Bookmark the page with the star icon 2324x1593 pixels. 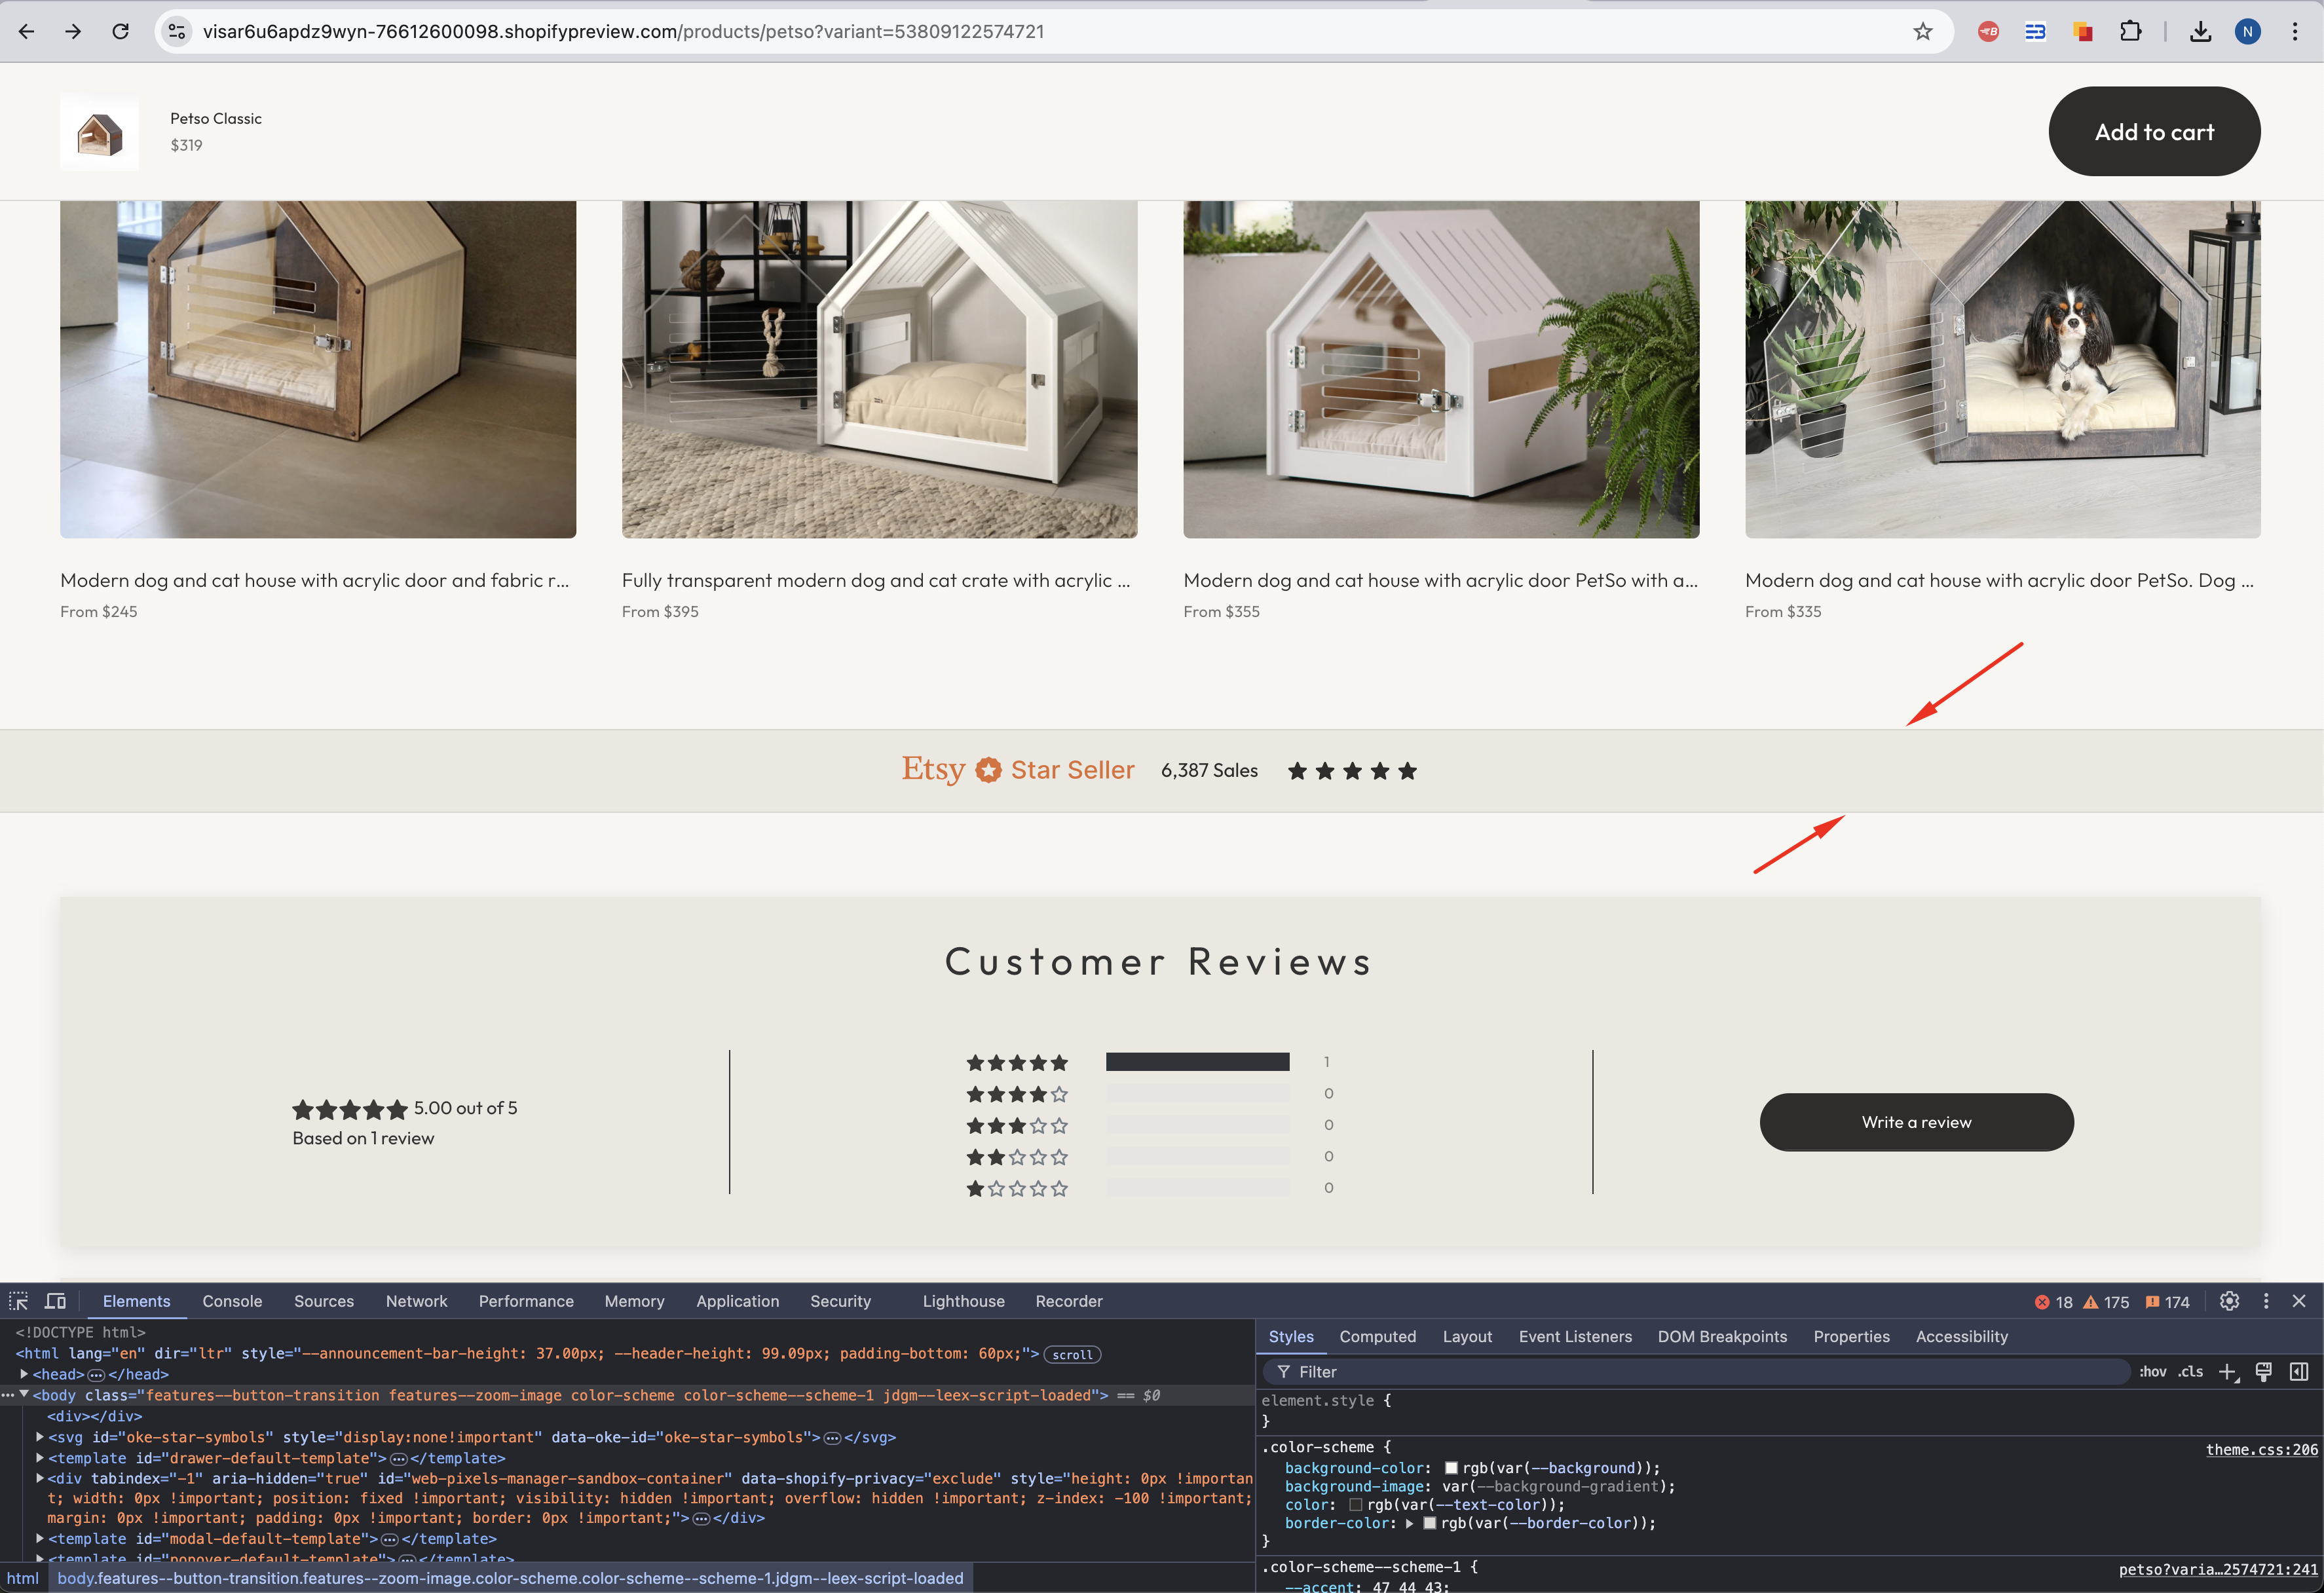(1923, 32)
